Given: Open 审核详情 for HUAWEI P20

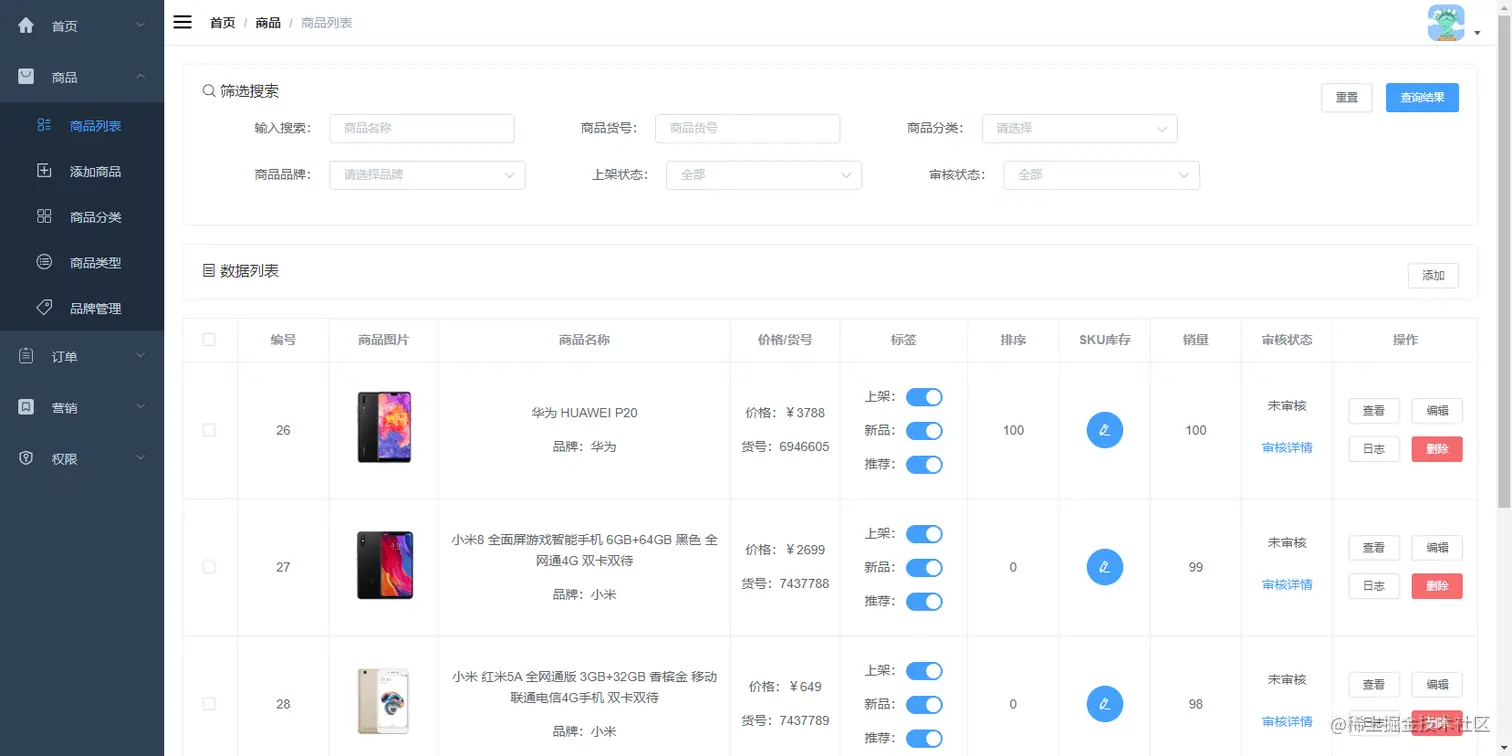Looking at the screenshot, I should (1287, 448).
